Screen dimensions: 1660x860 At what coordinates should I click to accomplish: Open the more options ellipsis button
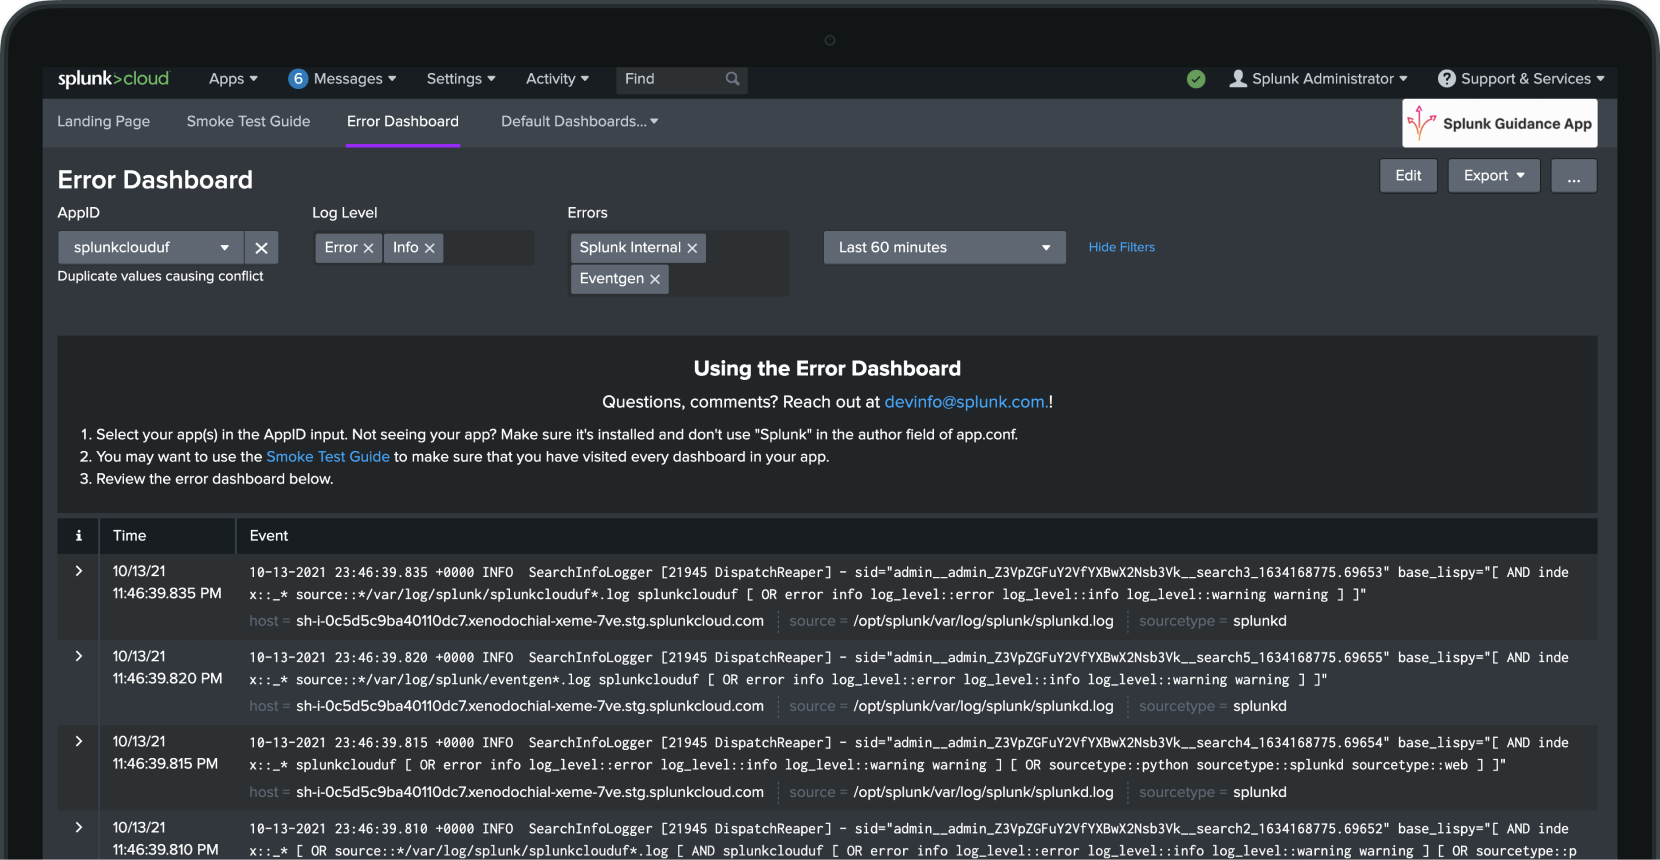pos(1574,176)
